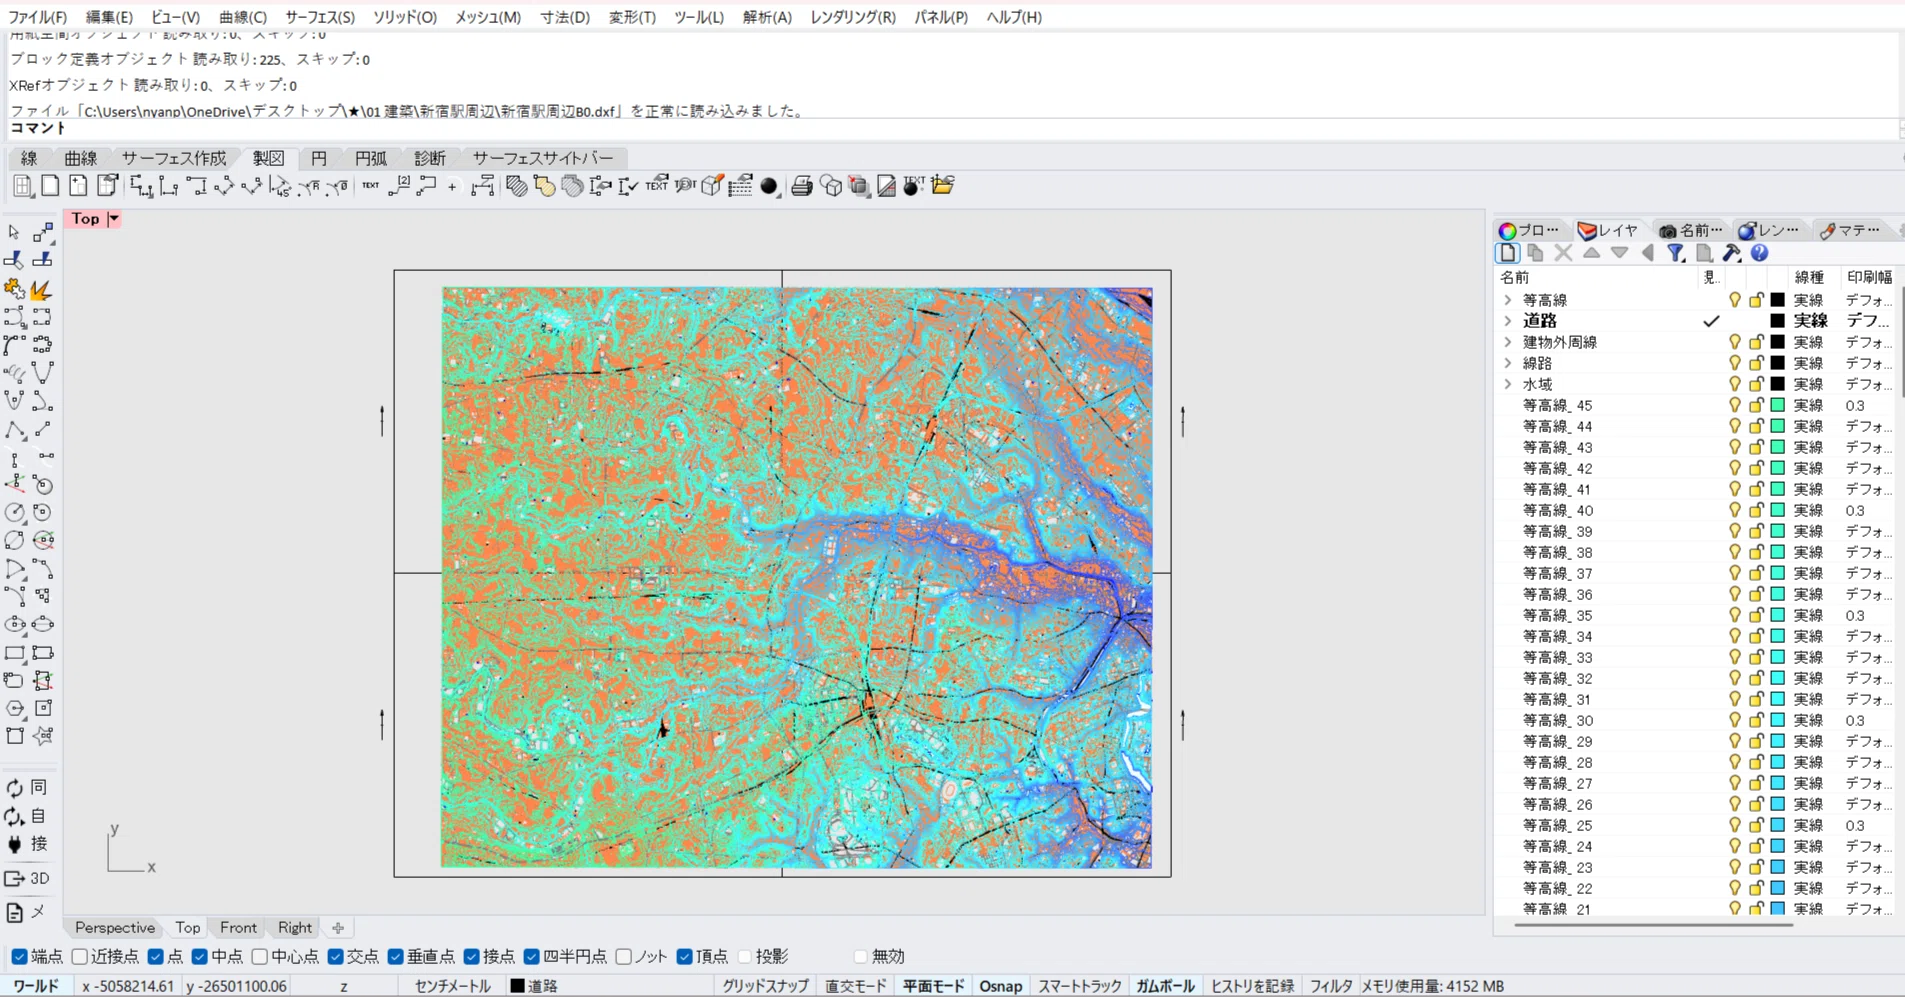Viewport: 1905px width, 997px height.
Task: Switch to the Front viewport tab
Action: (x=238, y=927)
